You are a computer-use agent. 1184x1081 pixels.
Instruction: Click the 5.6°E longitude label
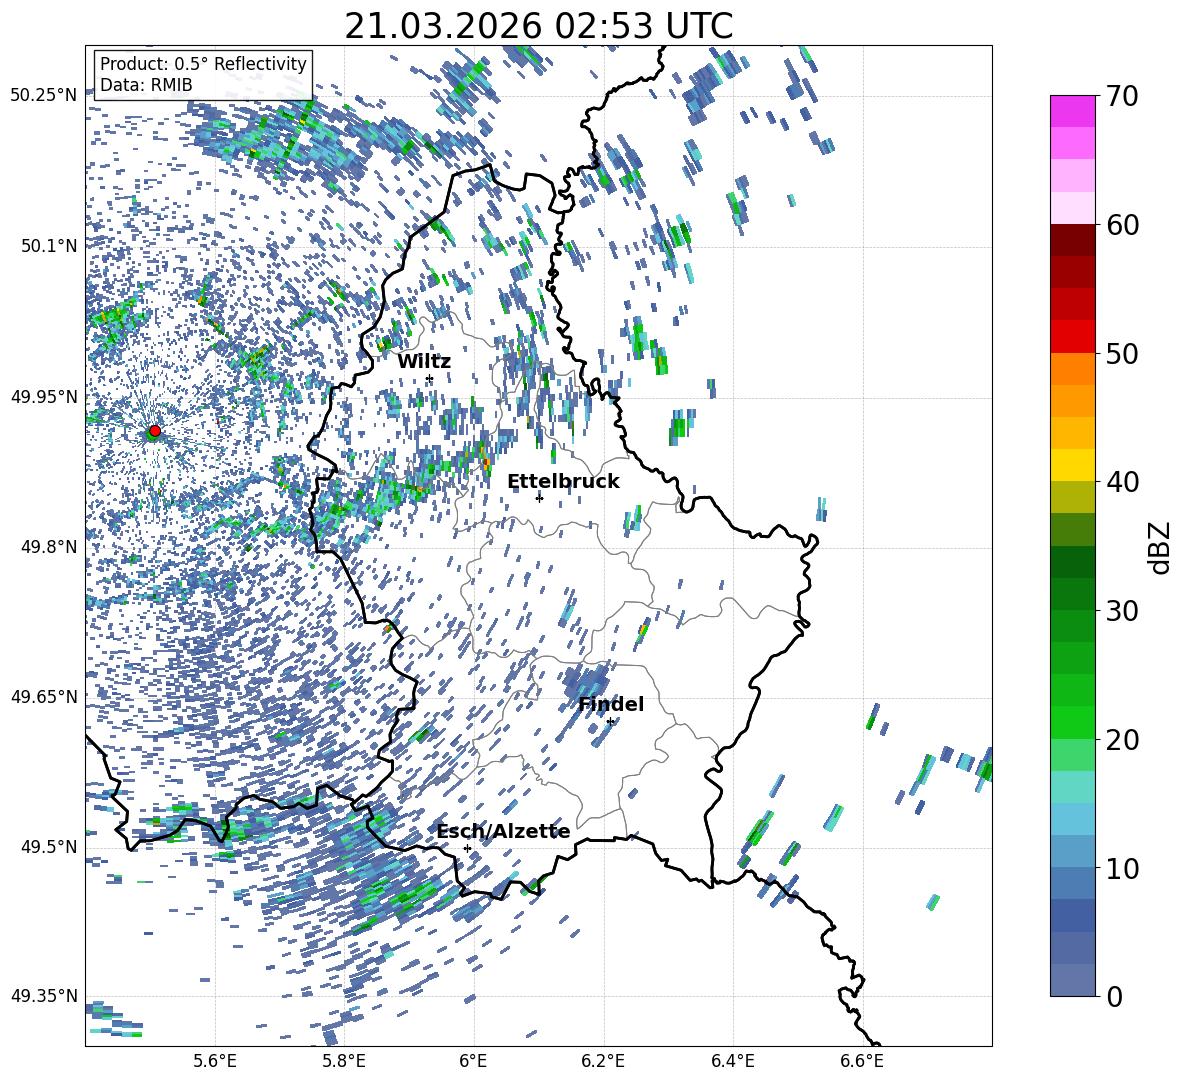214,1061
